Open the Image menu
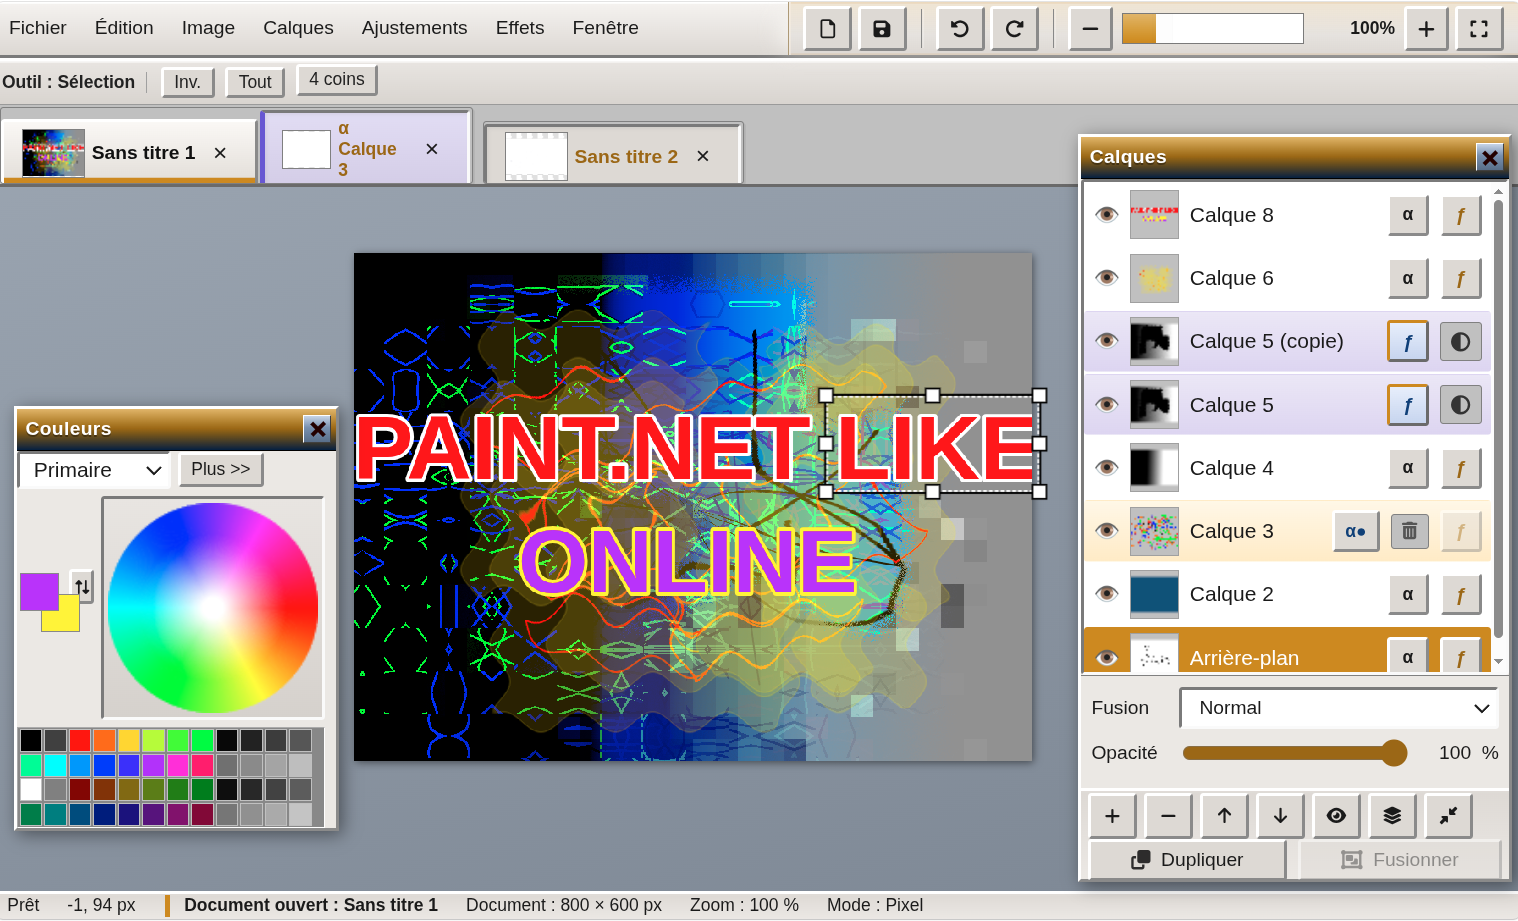This screenshot has height=921, width=1518. coord(208,28)
